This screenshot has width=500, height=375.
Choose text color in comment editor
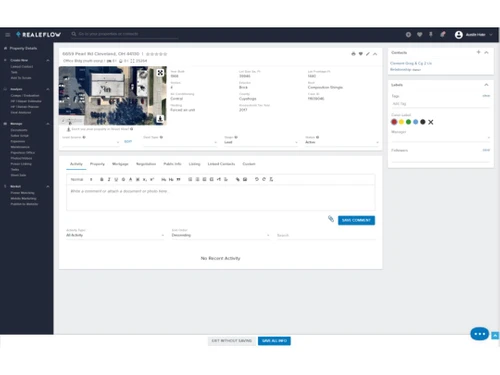[x=130, y=179]
